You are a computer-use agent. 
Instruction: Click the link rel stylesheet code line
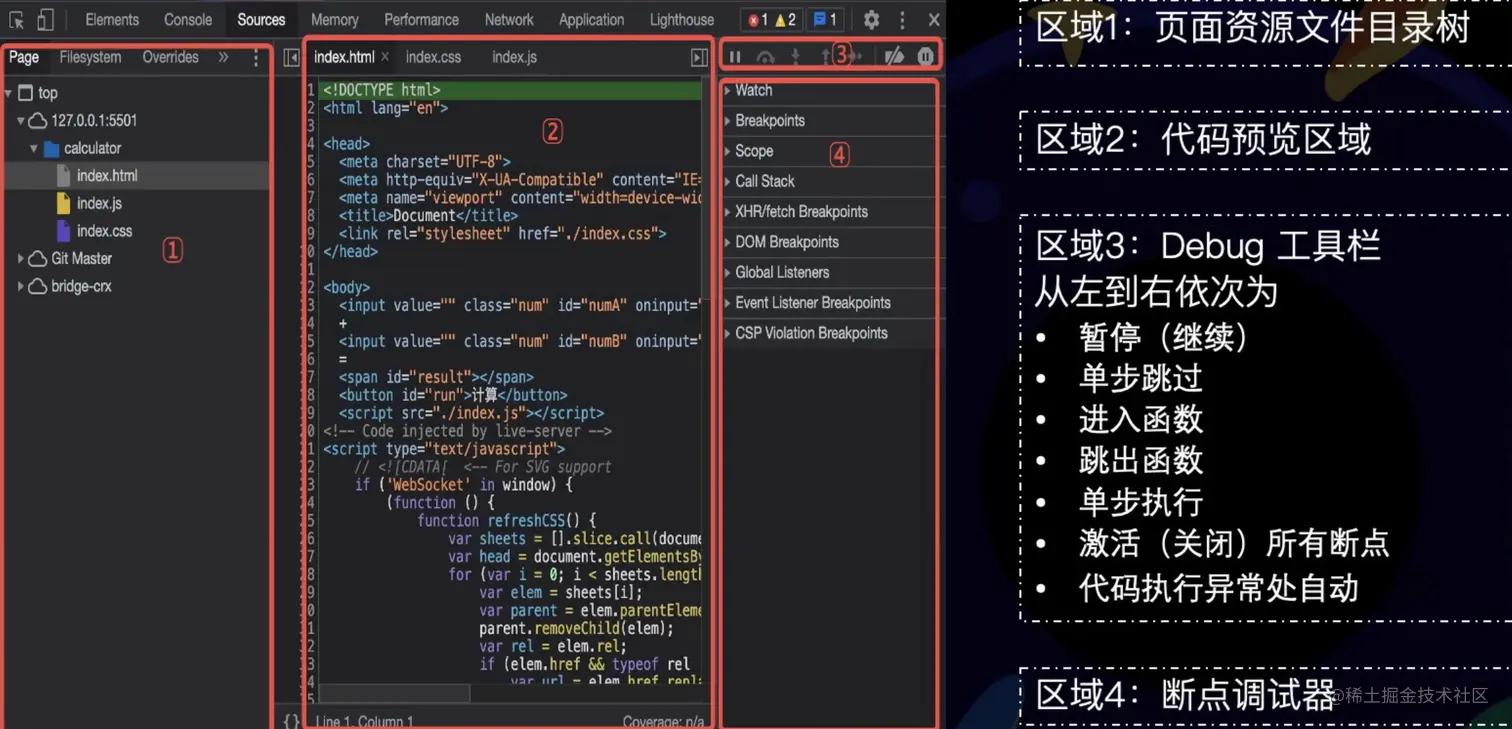coord(502,234)
